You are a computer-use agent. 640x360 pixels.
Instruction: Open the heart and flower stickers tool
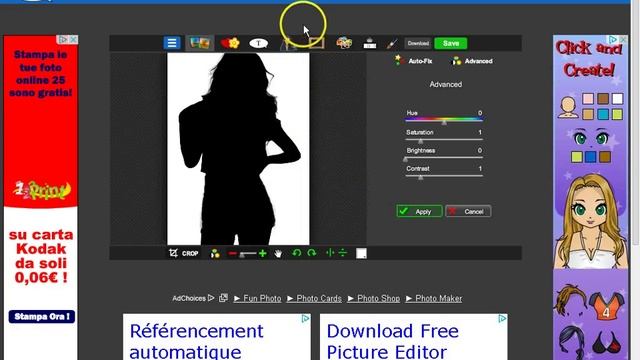pos(230,43)
